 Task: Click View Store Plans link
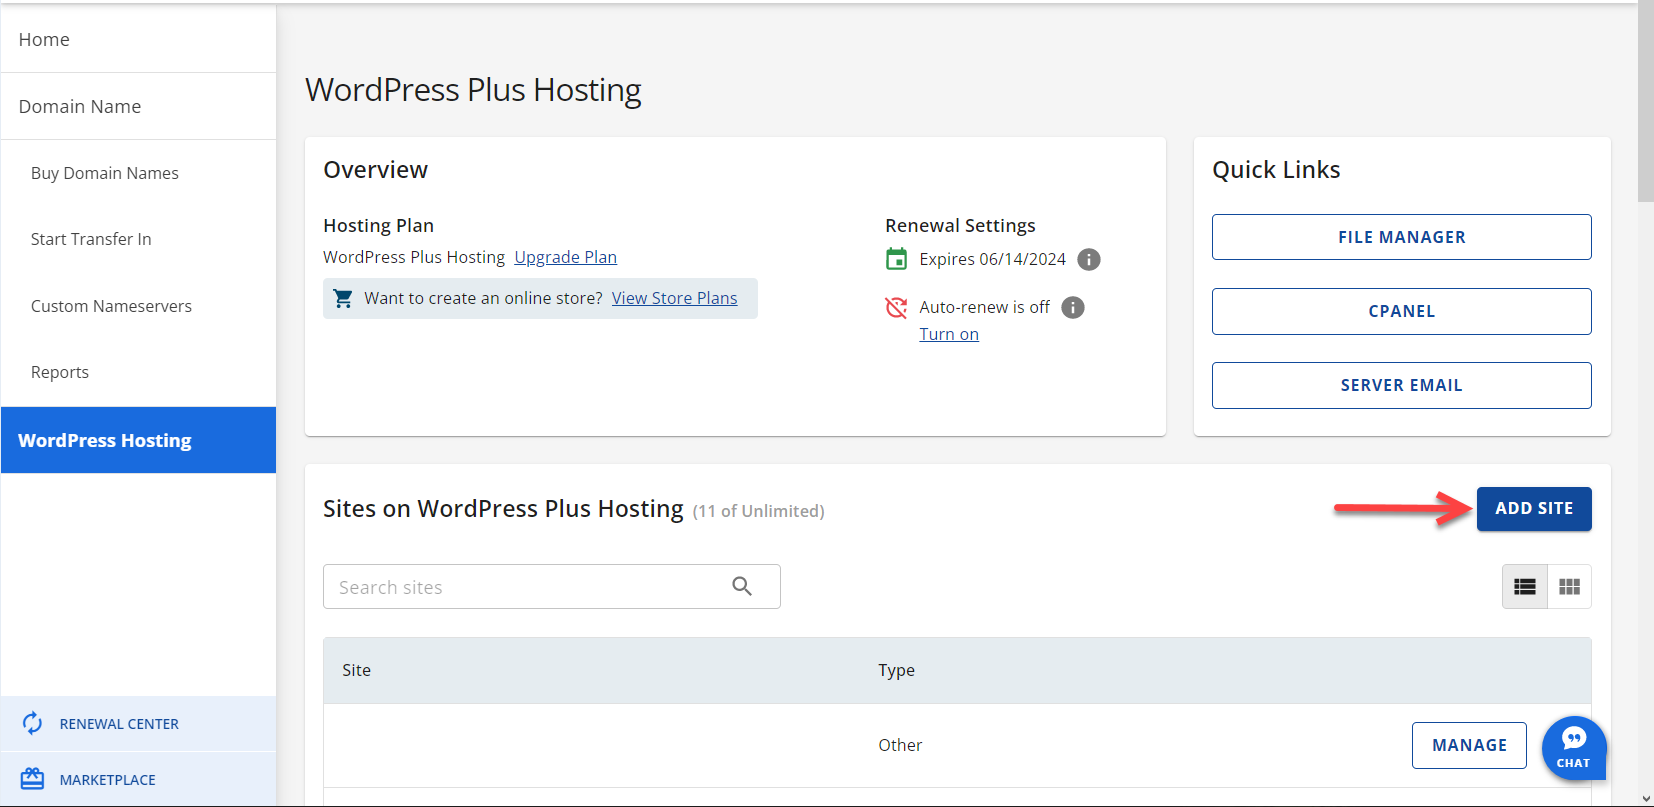coord(674,298)
